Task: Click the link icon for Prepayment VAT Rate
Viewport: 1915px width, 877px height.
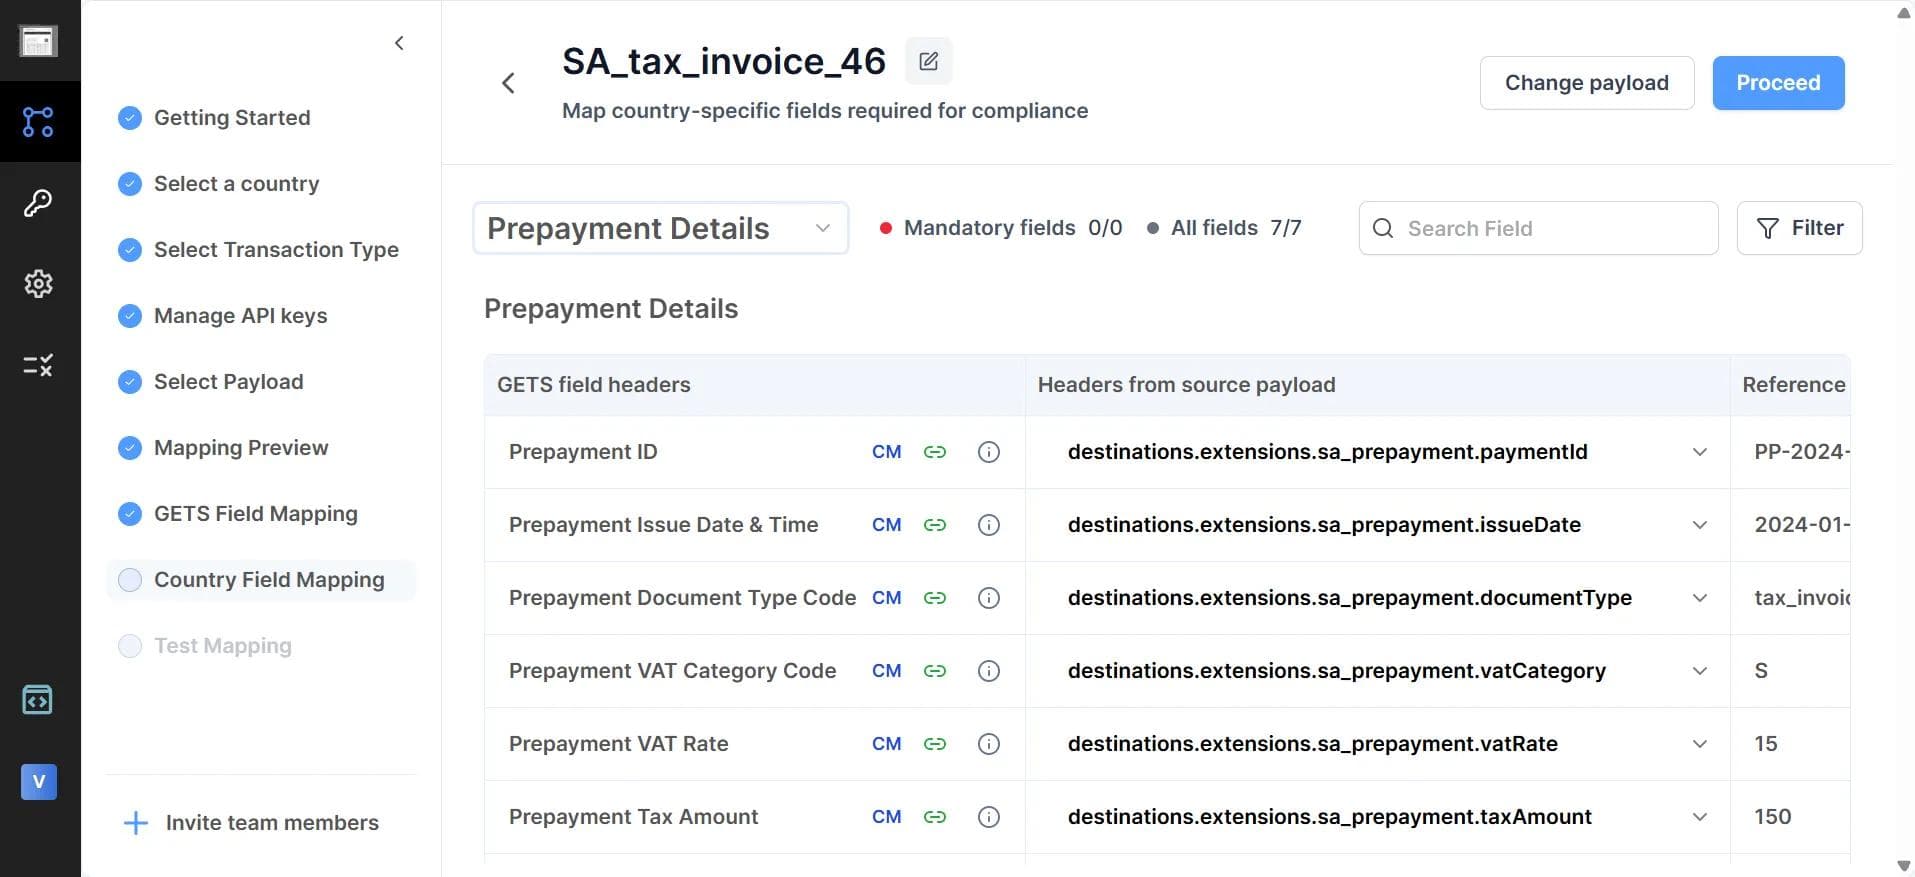Action: [935, 744]
